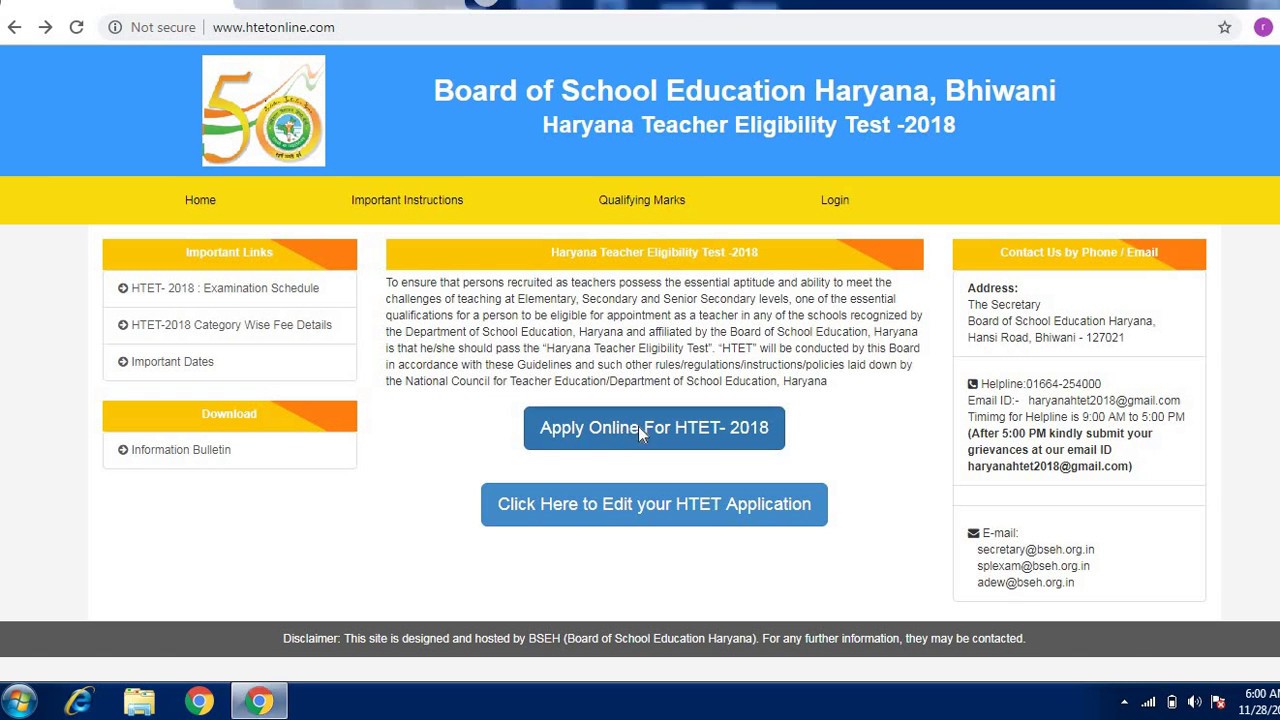Viewport: 1280px width, 720px height.
Task: Click the Board 50 years logo
Action: pos(263,110)
